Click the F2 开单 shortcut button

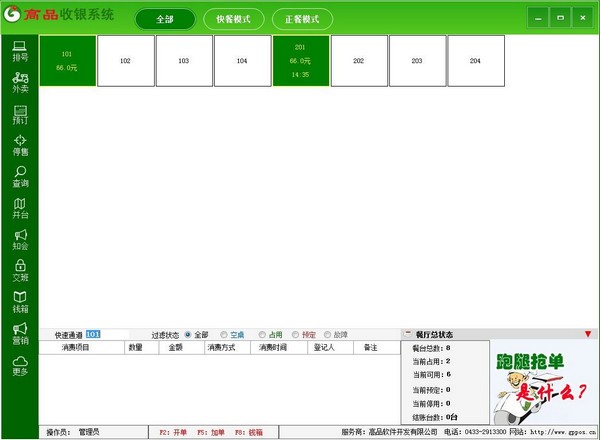(x=173, y=432)
